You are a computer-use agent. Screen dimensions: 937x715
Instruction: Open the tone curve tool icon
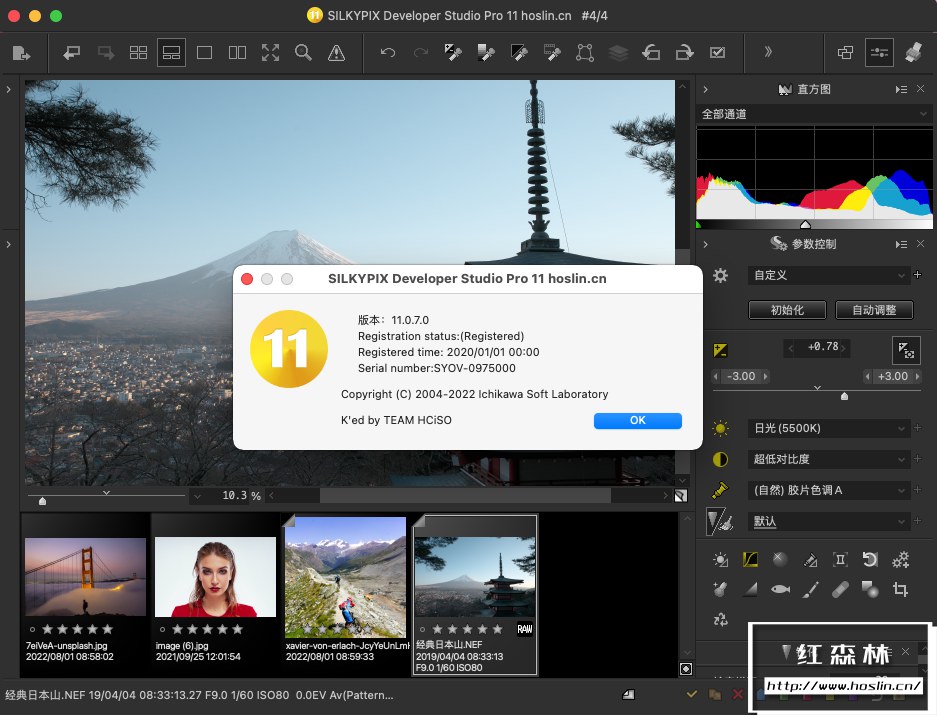(x=750, y=560)
